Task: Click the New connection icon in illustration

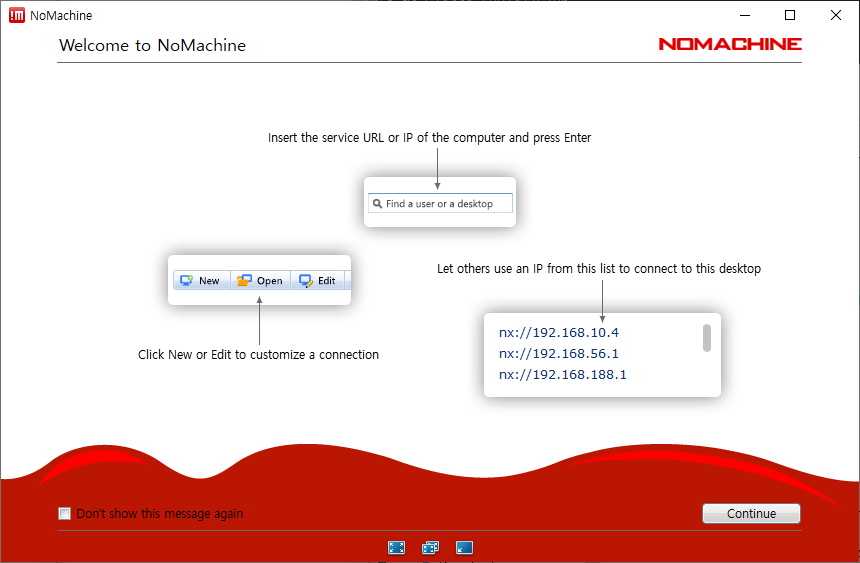Action: tap(186, 280)
